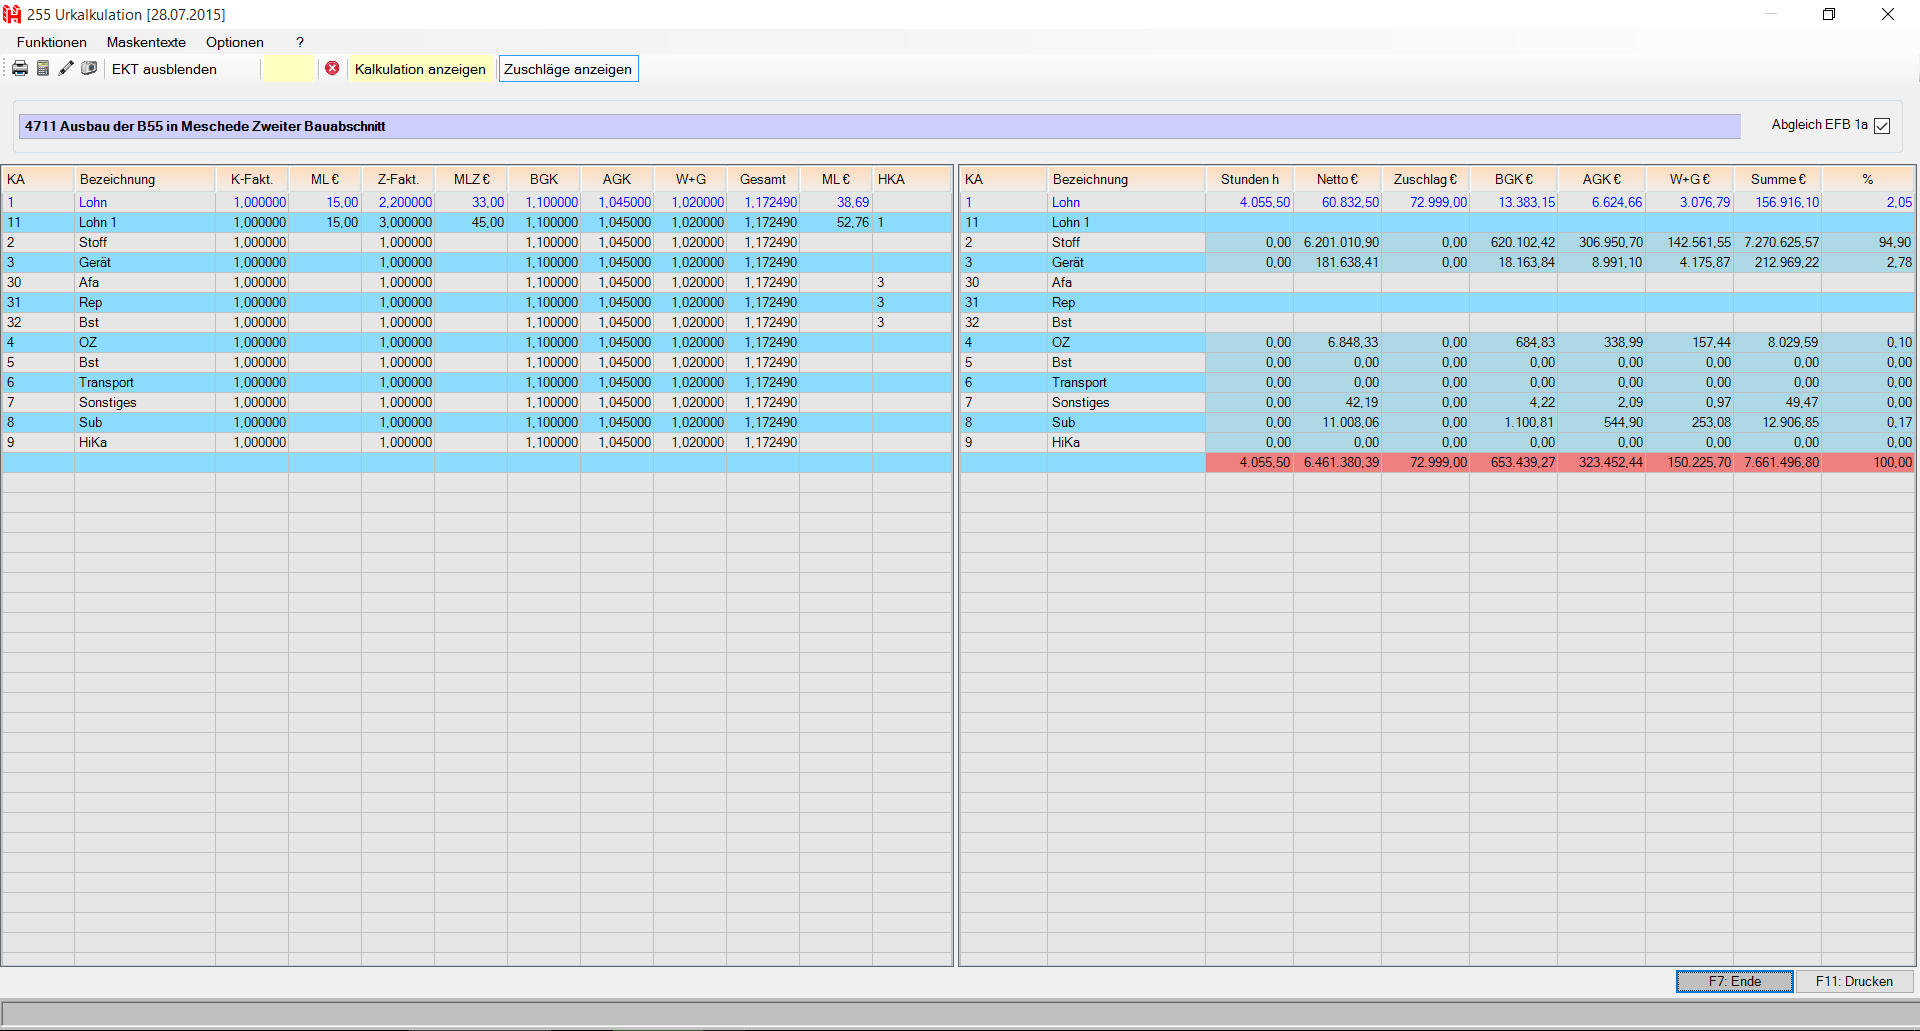Open the question mark help menu
Screen dimensions: 1920x1031
(300, 42)
